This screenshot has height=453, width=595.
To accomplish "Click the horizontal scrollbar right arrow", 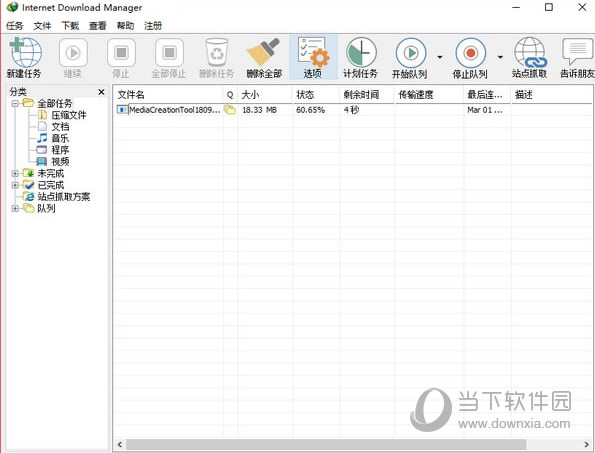I will tap(587, 444).
